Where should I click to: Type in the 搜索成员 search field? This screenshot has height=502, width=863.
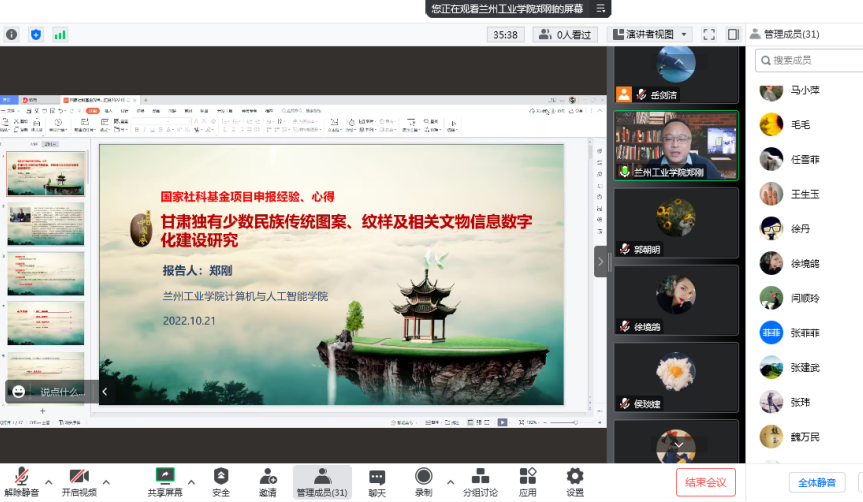[x=810, y=60]
